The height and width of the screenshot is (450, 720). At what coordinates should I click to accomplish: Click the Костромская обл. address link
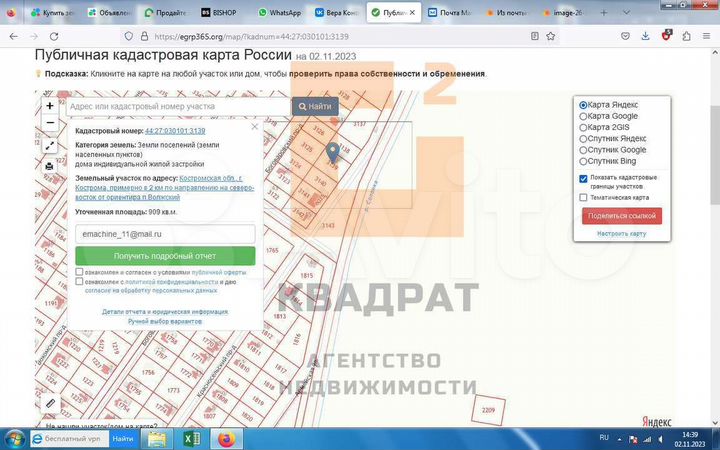tap(165, 188)
